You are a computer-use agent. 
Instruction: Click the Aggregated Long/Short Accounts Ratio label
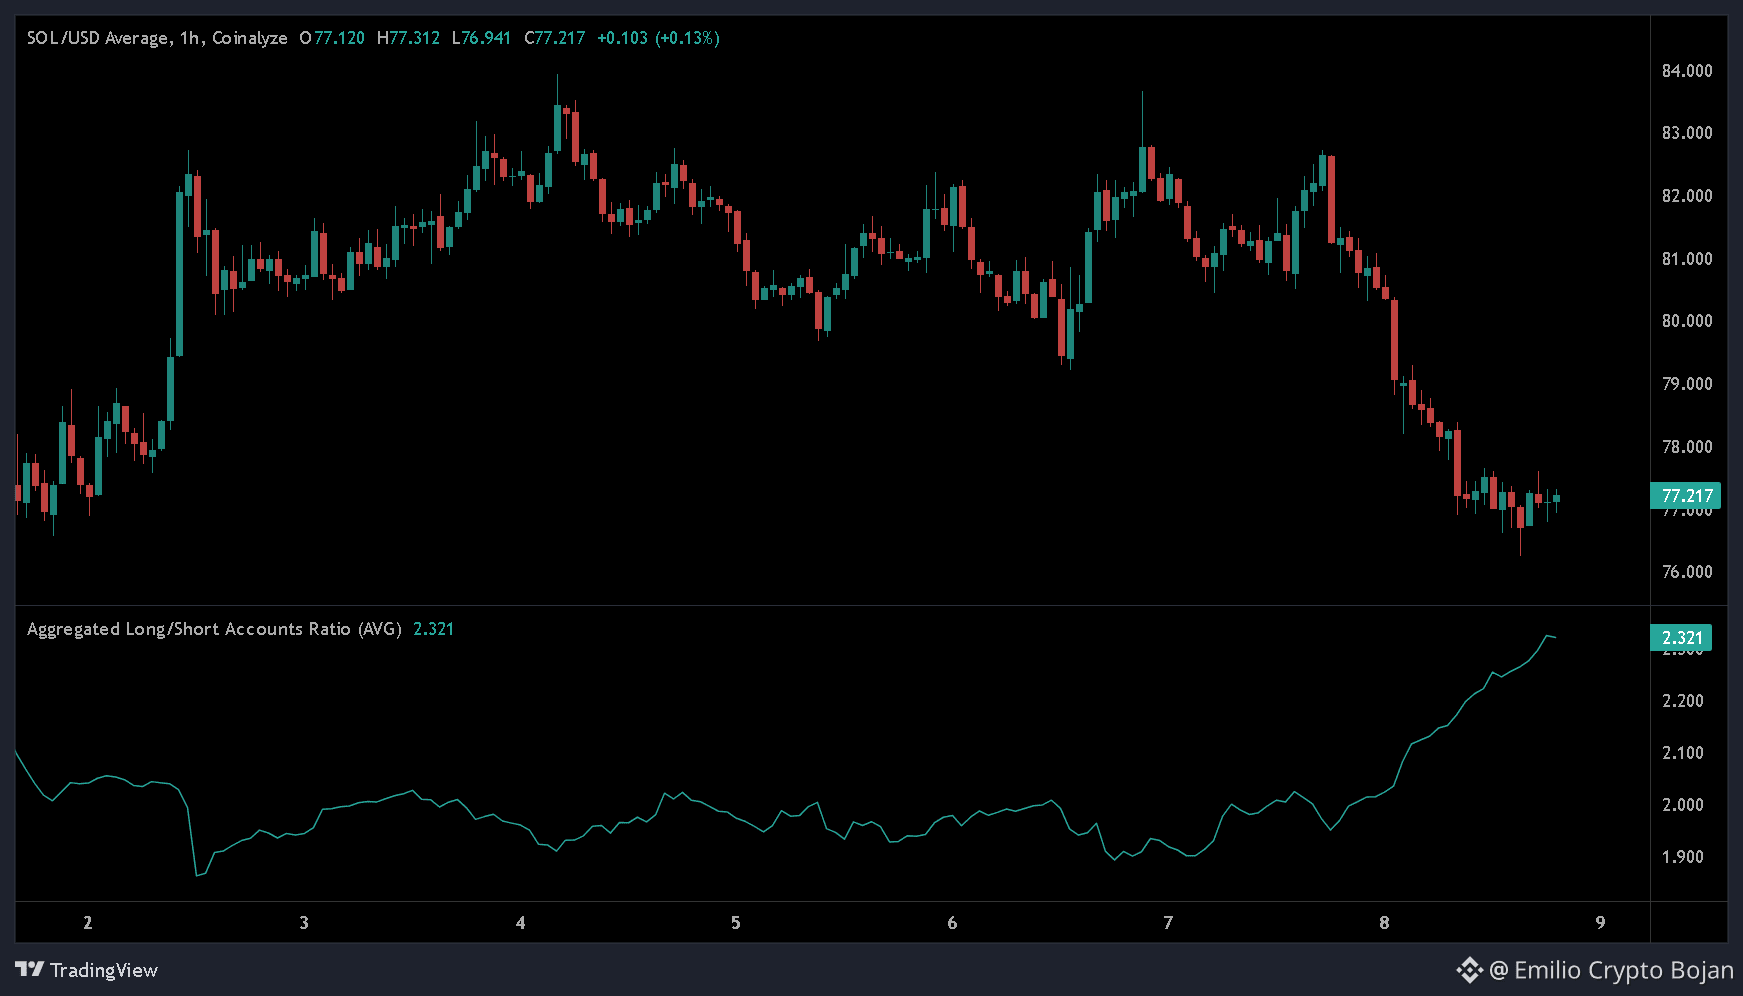click(214, 629)
